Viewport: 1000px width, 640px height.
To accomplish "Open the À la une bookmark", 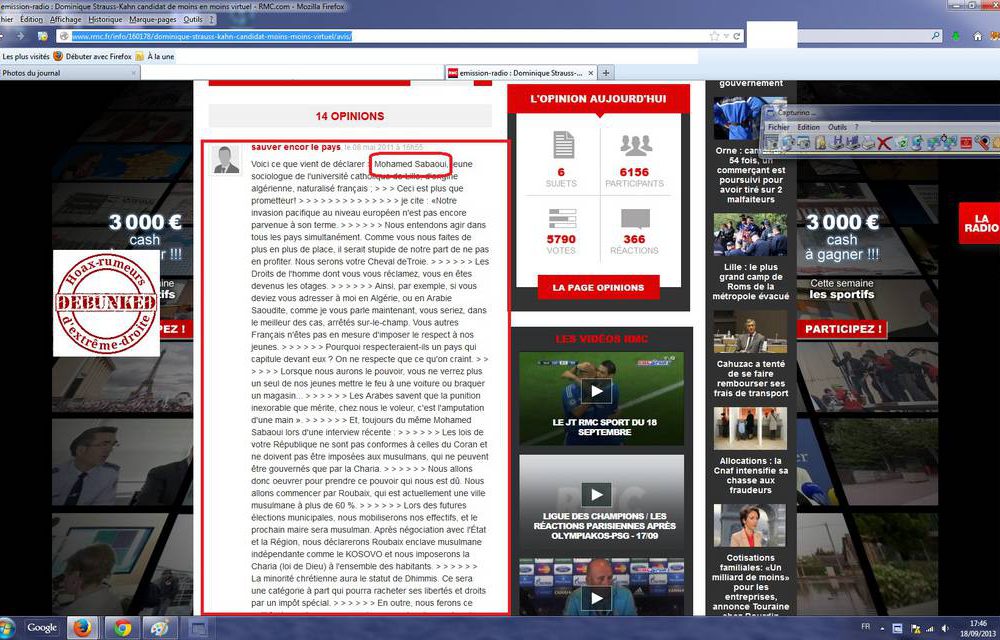I will pyautogui.click(x=155, y=57).
